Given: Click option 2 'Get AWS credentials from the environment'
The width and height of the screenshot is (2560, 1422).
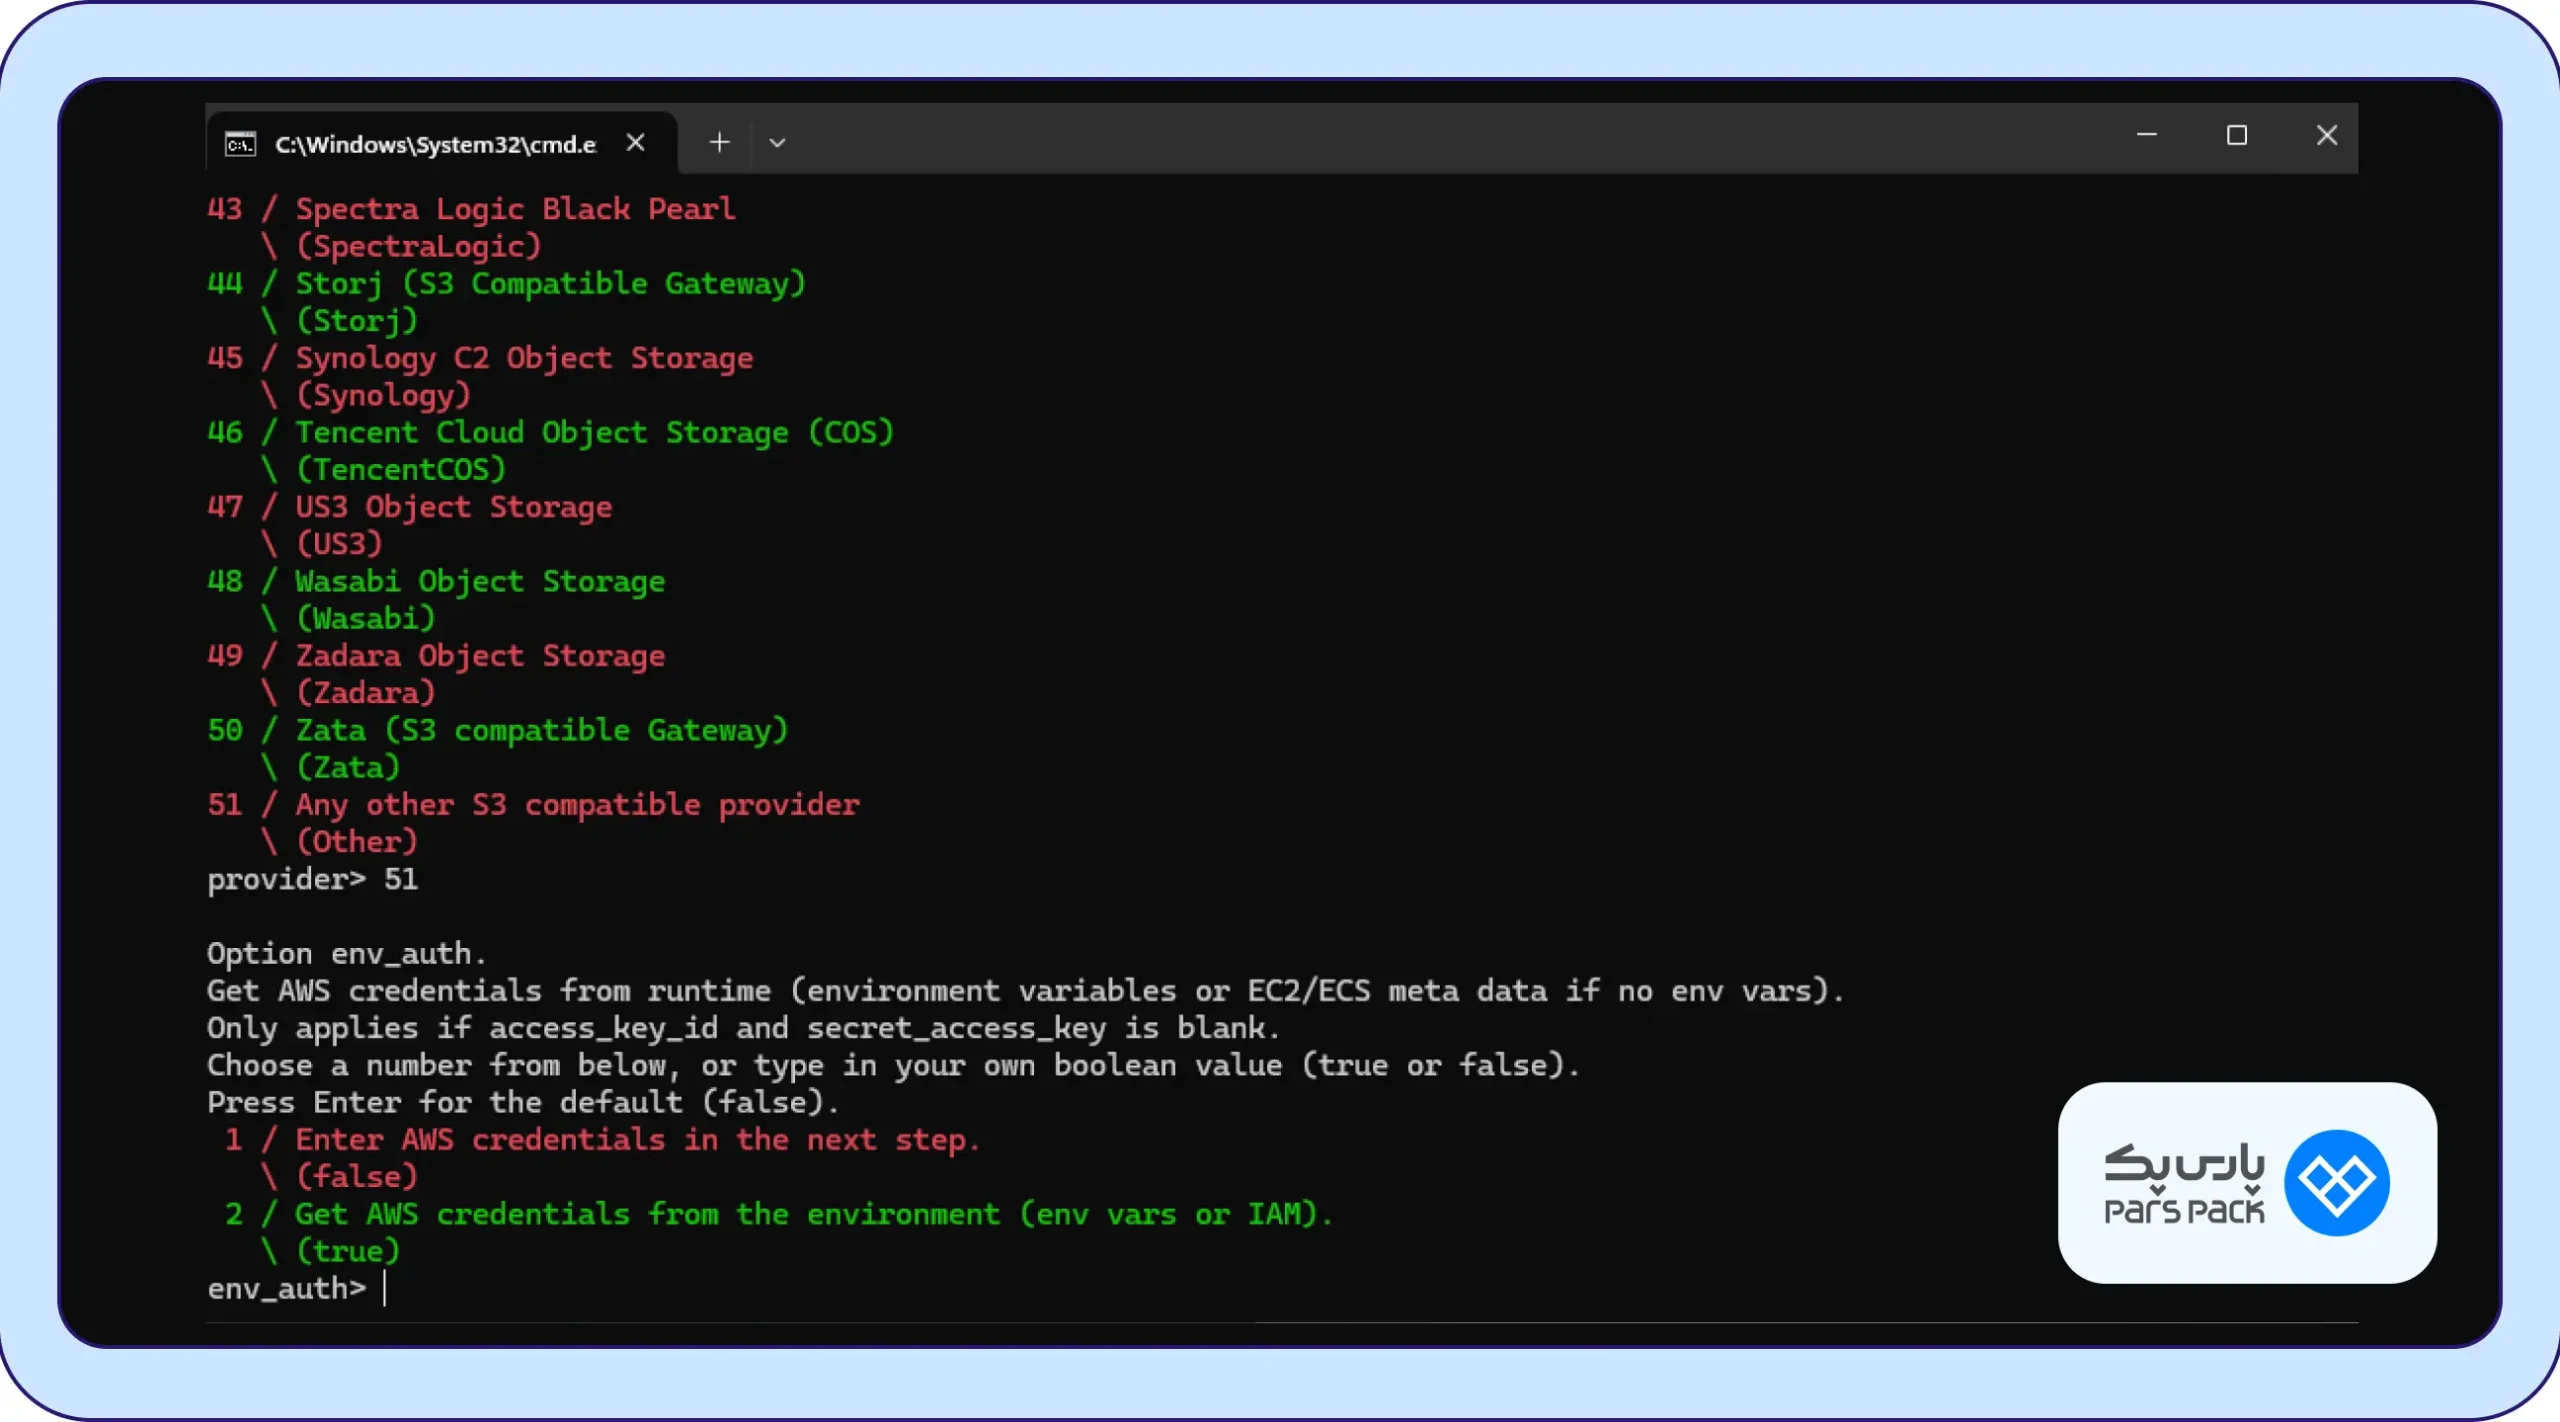Looking at the screenshot, I should [x=779, y=1214].
